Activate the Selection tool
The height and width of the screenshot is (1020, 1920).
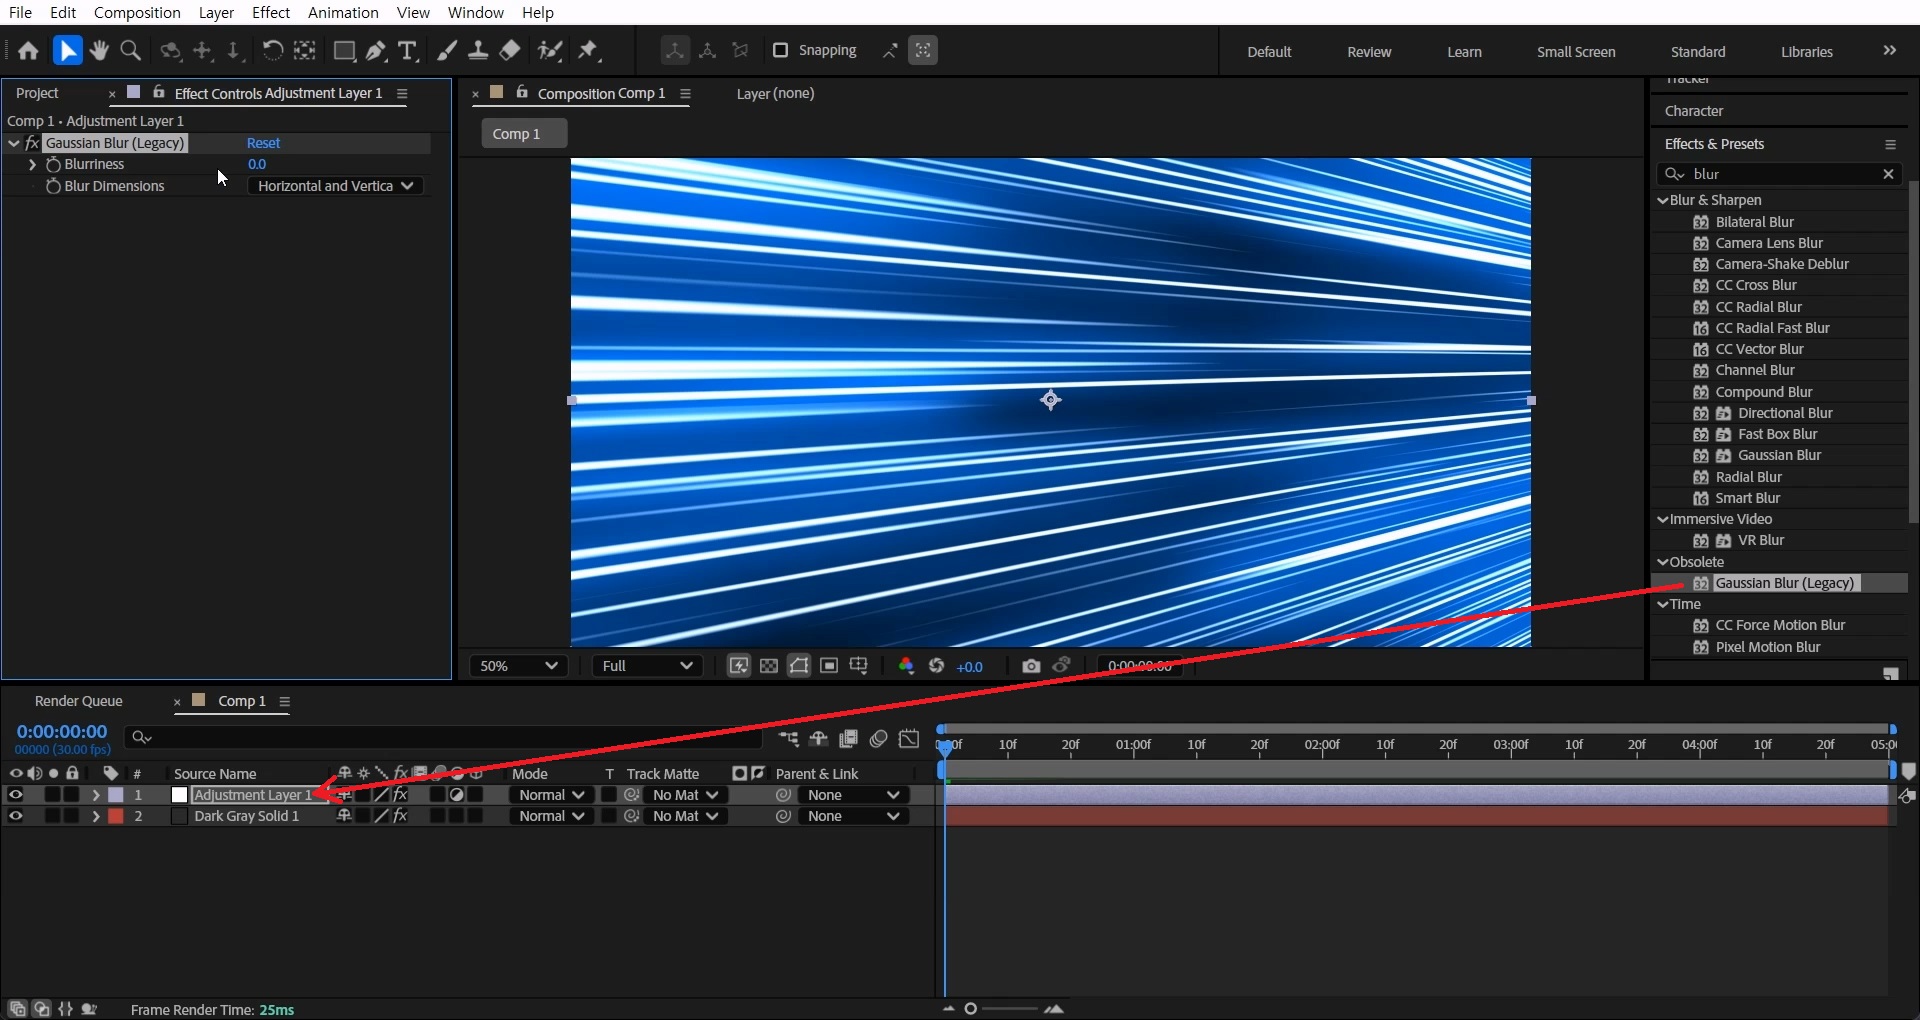point(67,50)
